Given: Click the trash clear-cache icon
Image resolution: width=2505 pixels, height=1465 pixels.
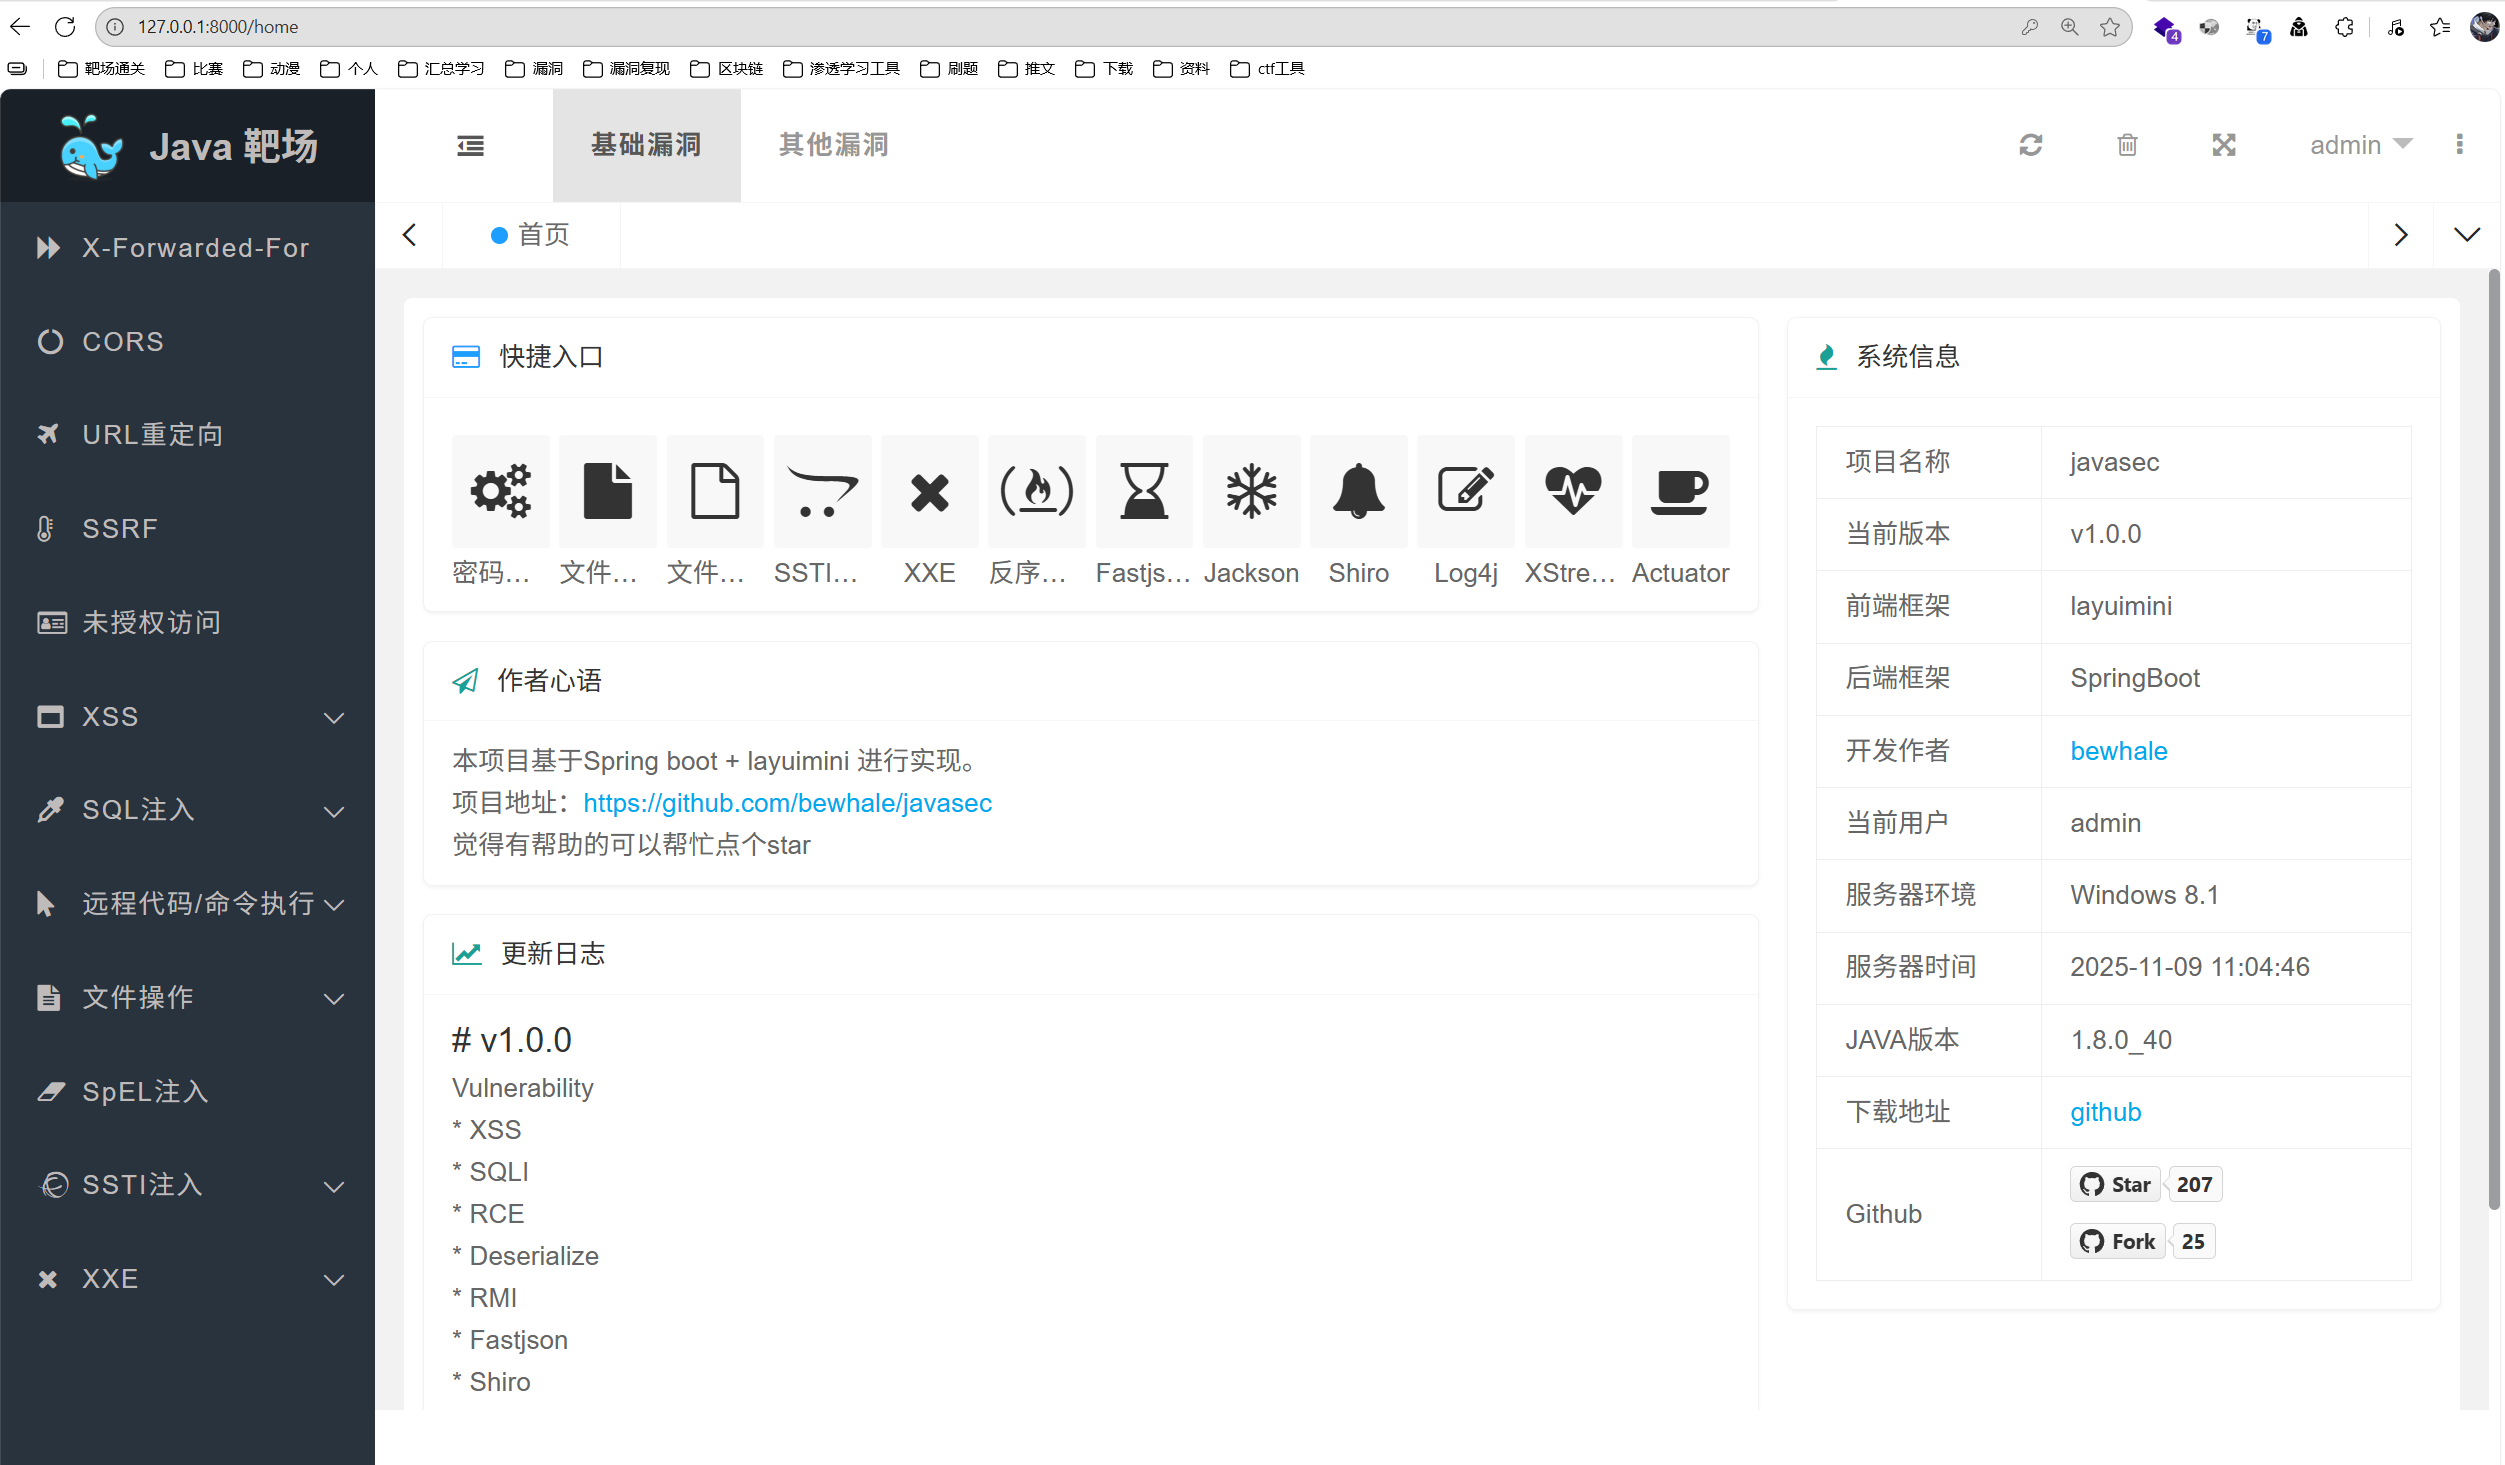Looking at the screenshot, I should tap(2127, 145).
